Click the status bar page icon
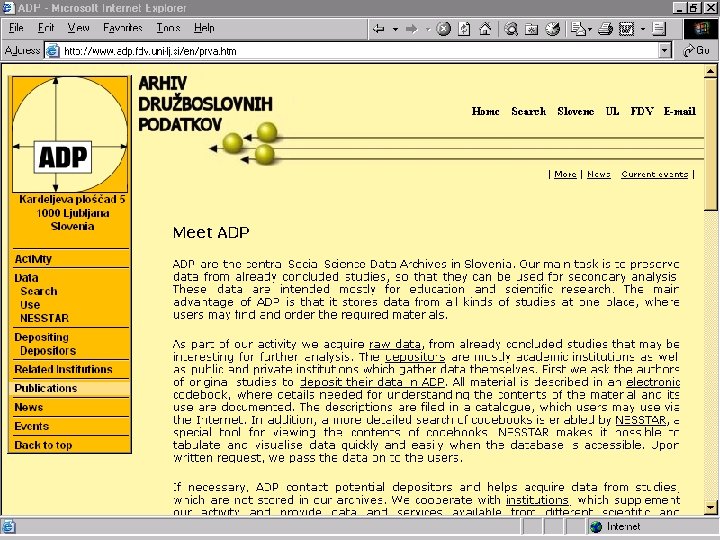The width and height of the screenshot is (720, 540). point(9,527)
